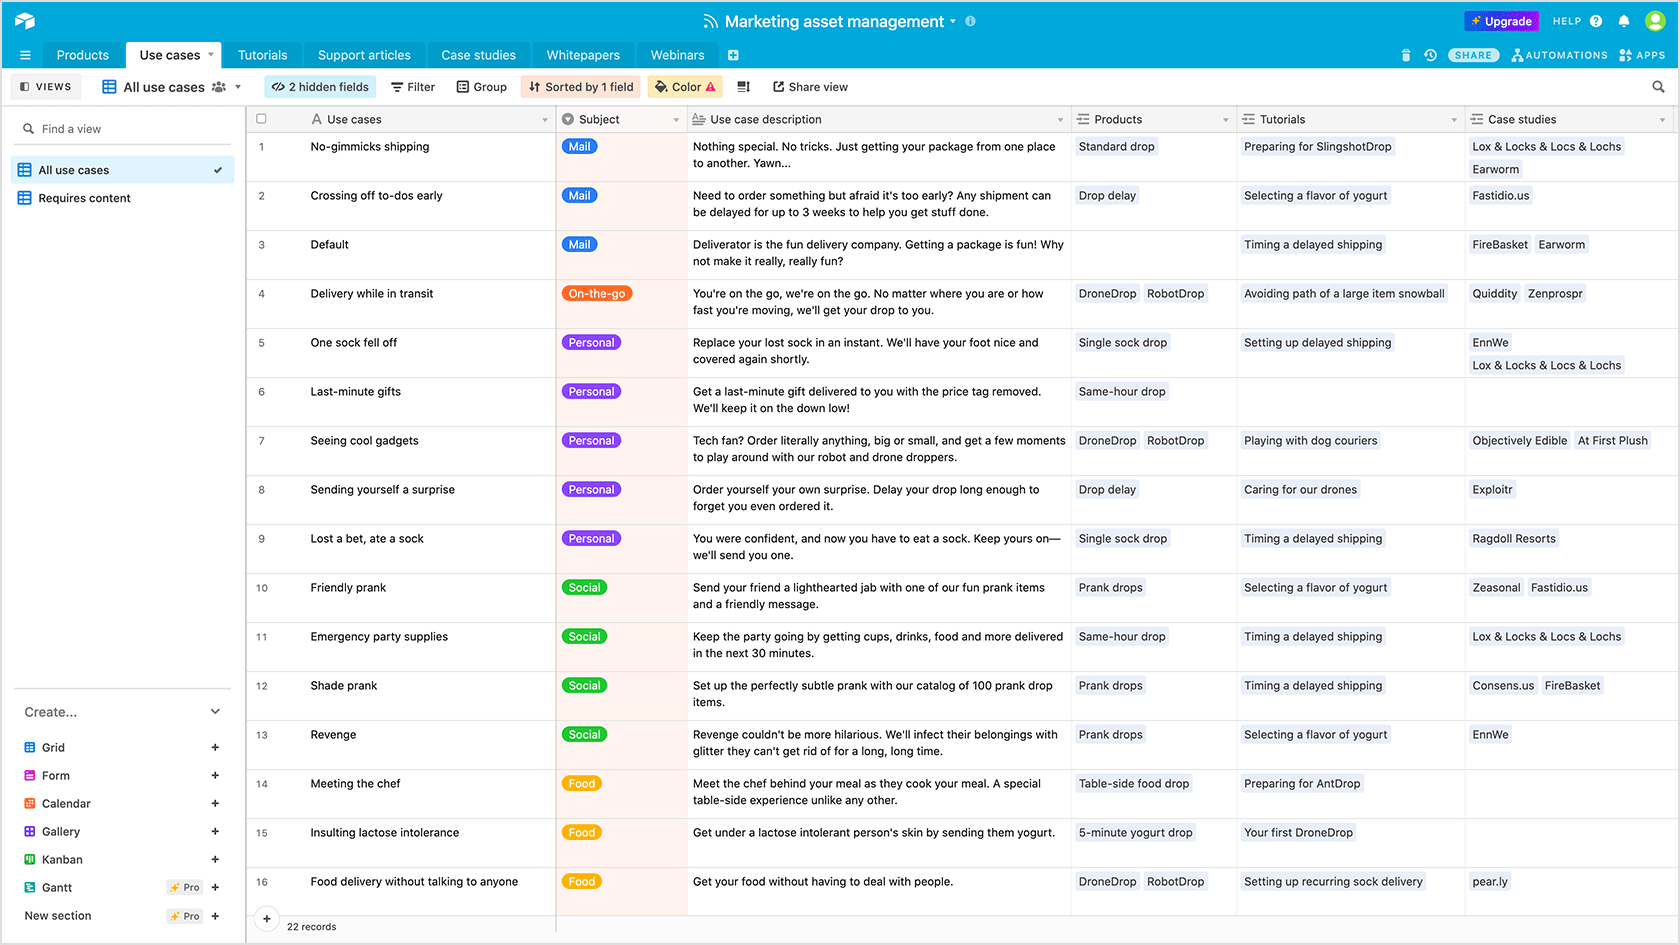Add a new Gantt view
The image size is (1680, 945).
[215, 887]
